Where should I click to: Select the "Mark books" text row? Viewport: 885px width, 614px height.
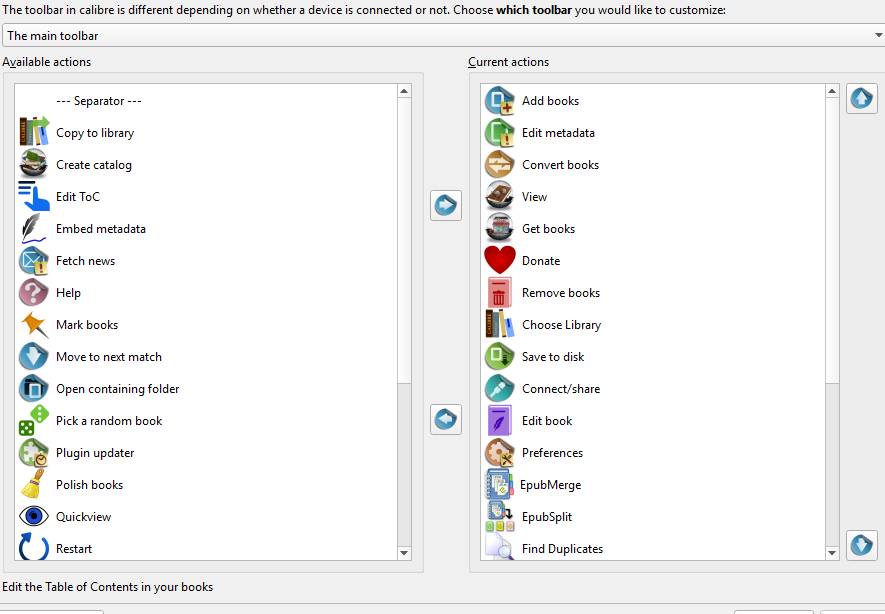coord(87,324)
